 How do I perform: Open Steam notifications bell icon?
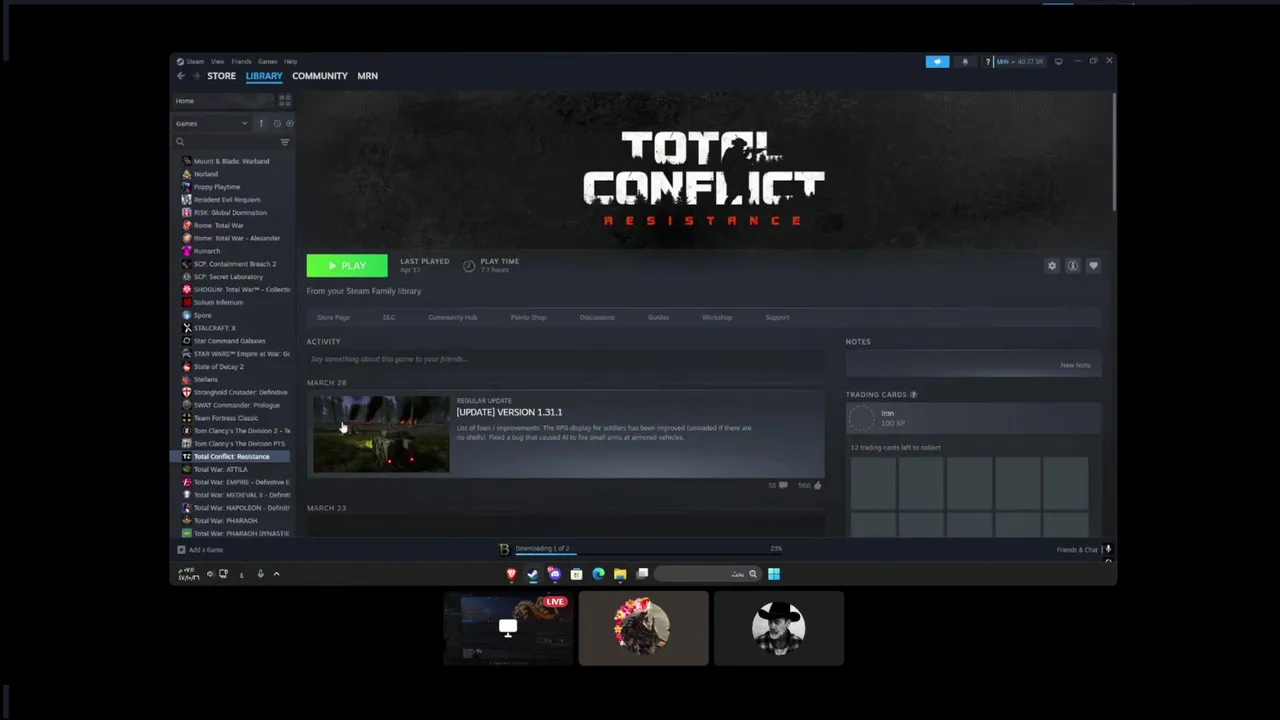coord(965,62)
